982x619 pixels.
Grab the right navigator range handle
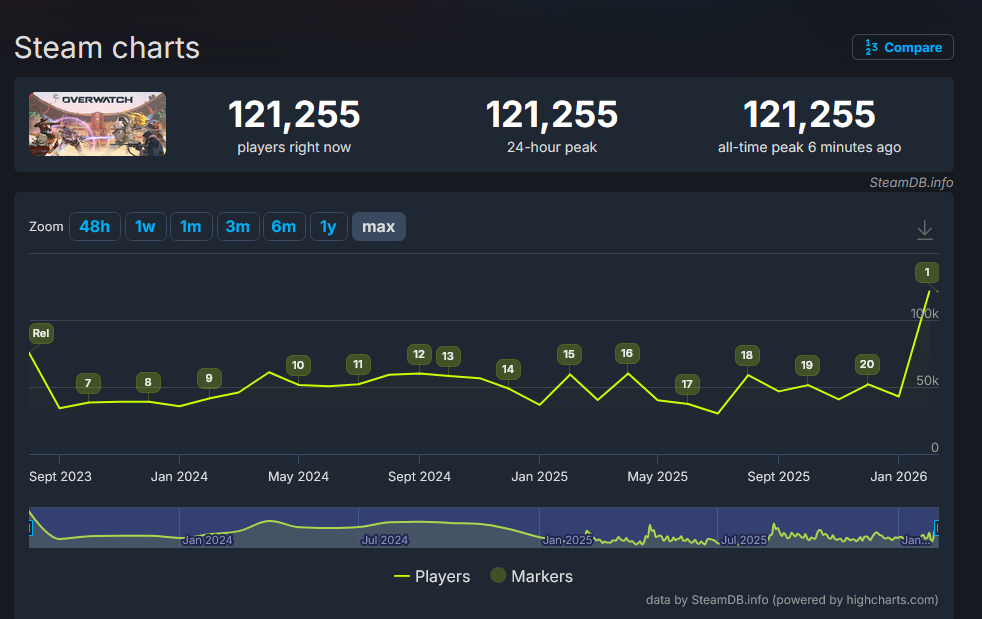pos(936,528)
